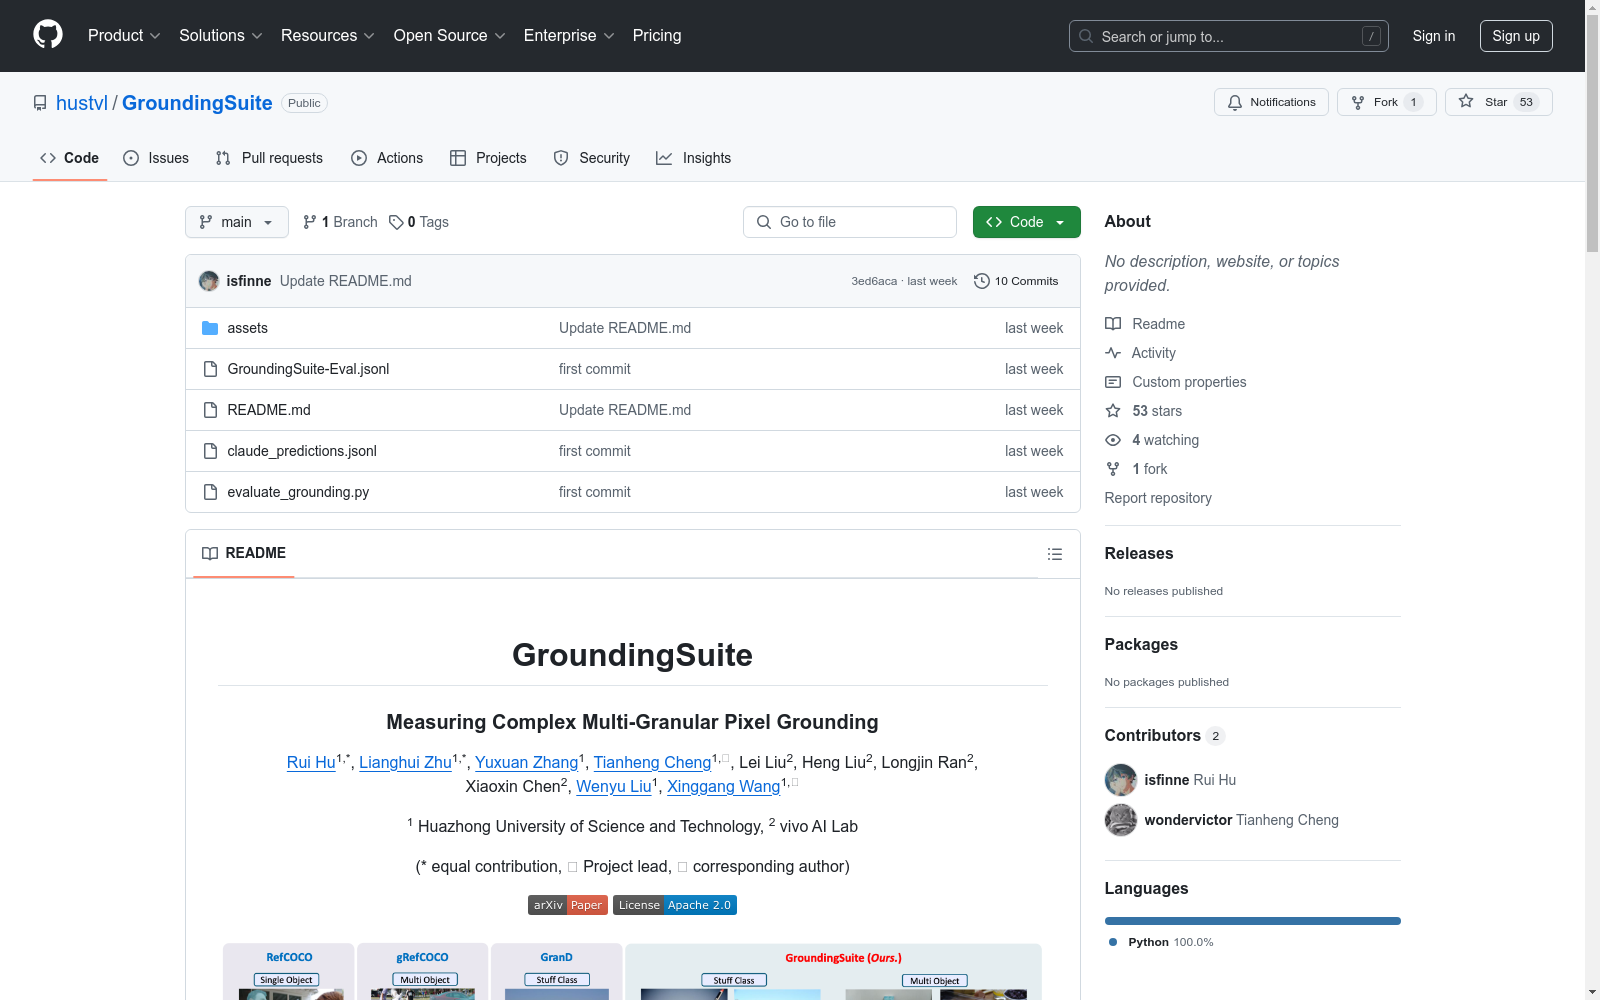
Task: Open Rui Hu author link
Action: [x=311, y=762]
